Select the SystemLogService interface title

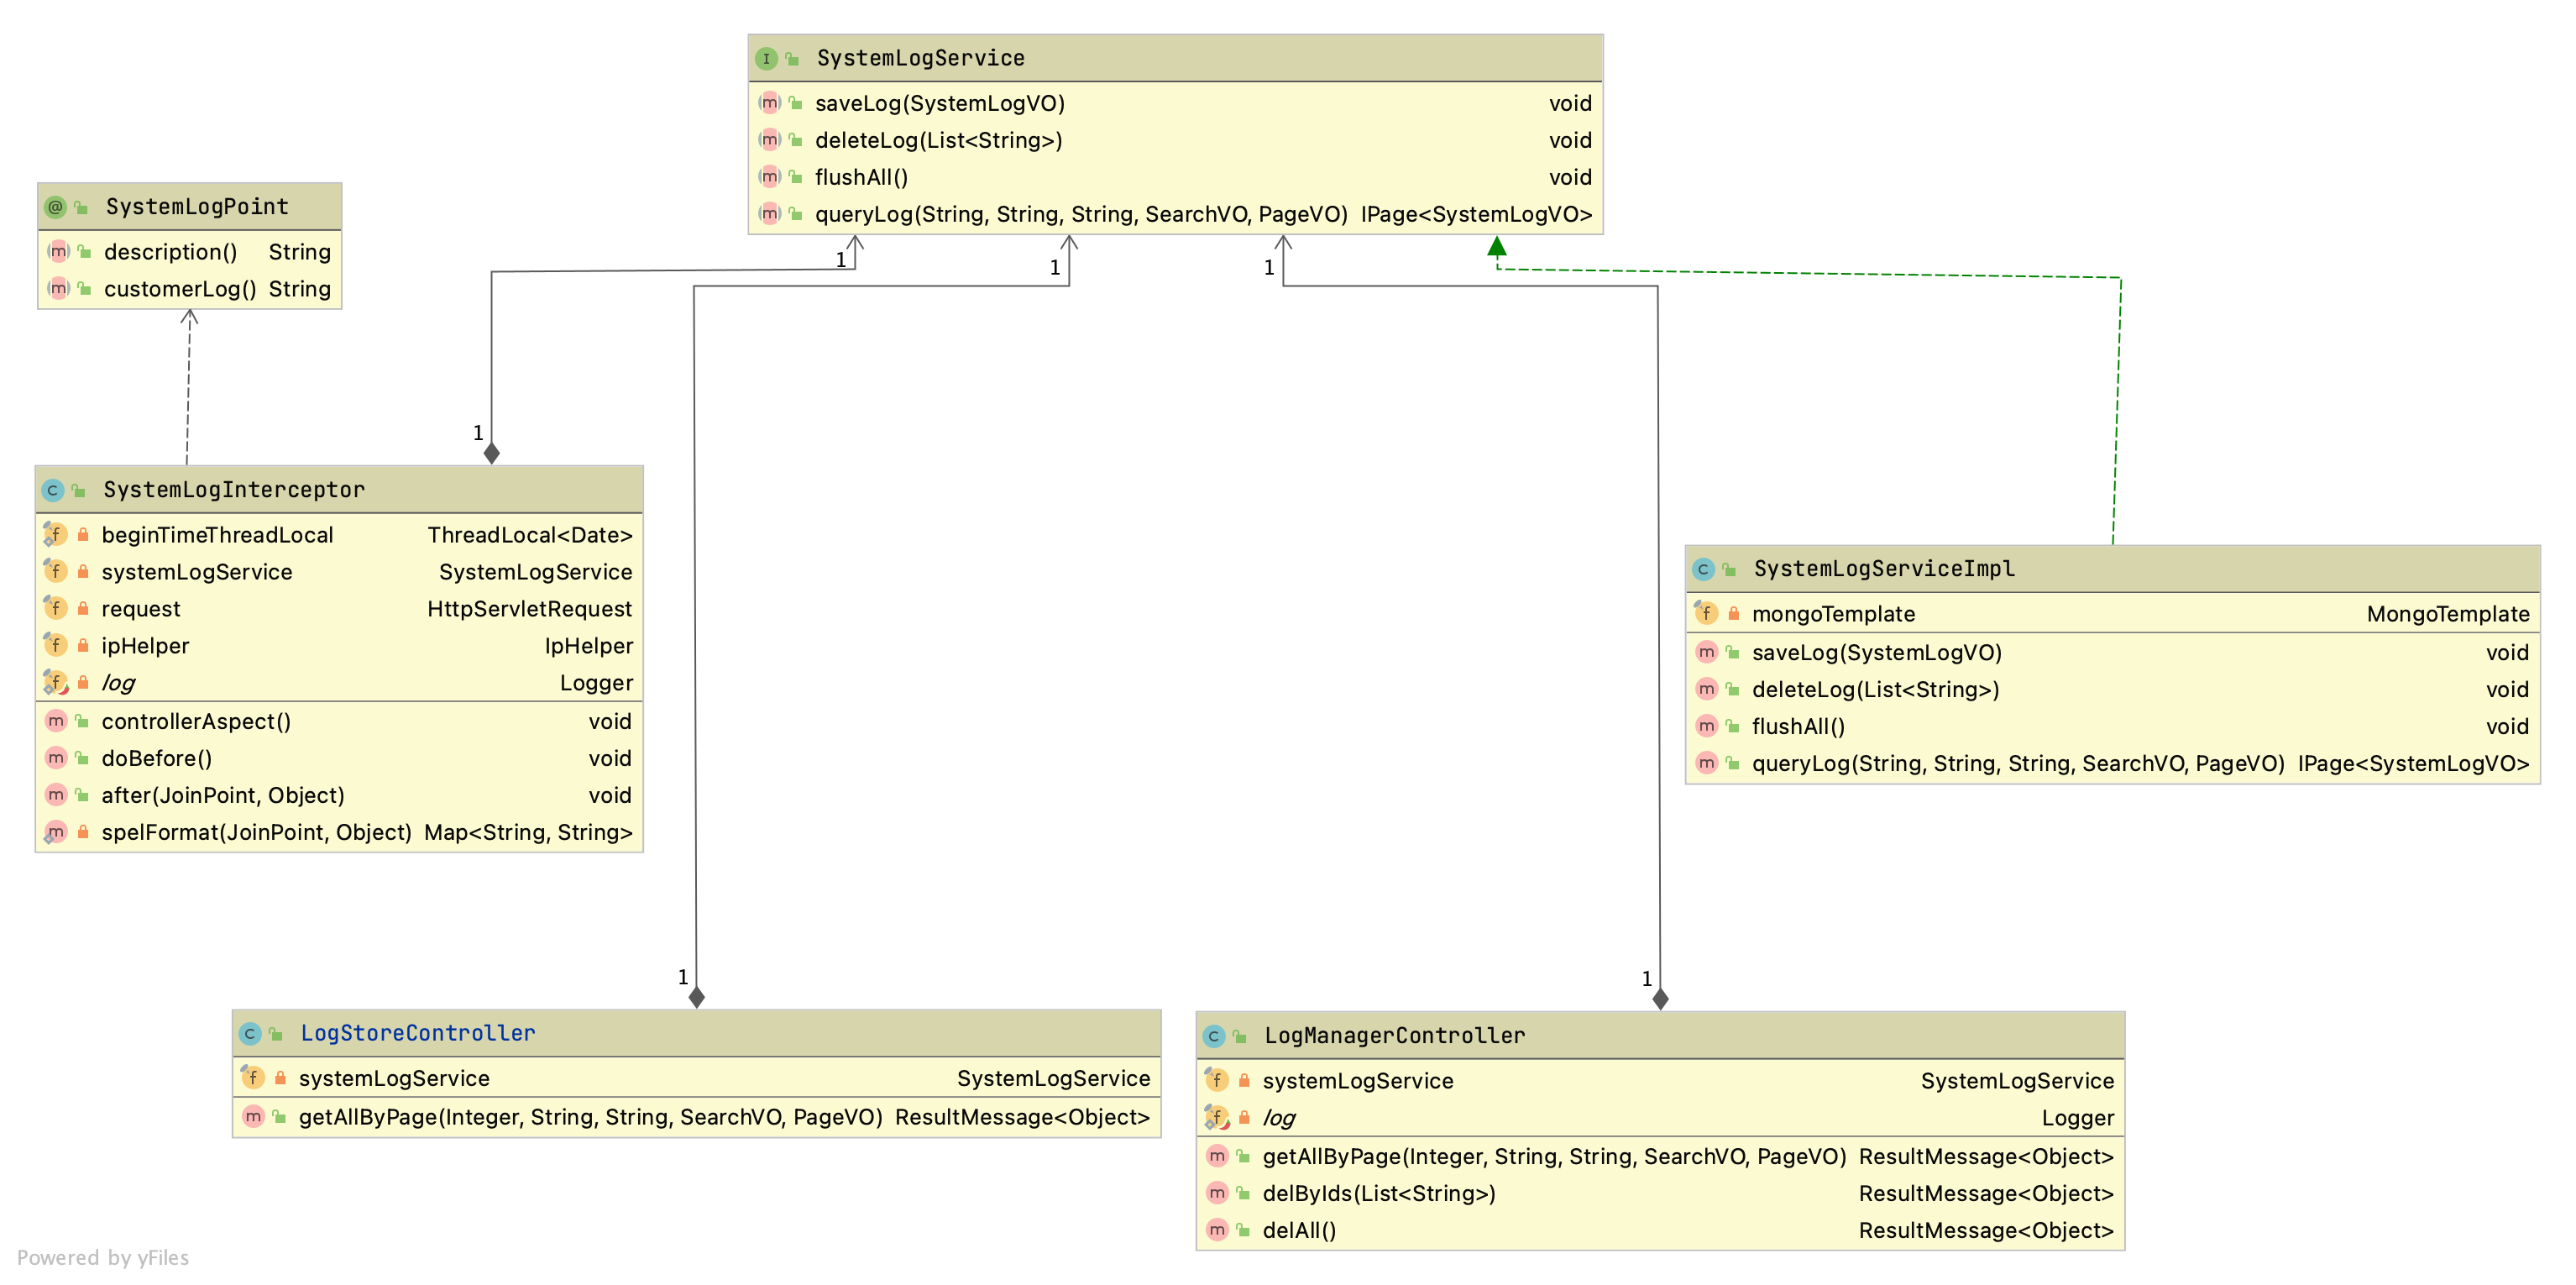pyautogui.click(x=920, y=59)
